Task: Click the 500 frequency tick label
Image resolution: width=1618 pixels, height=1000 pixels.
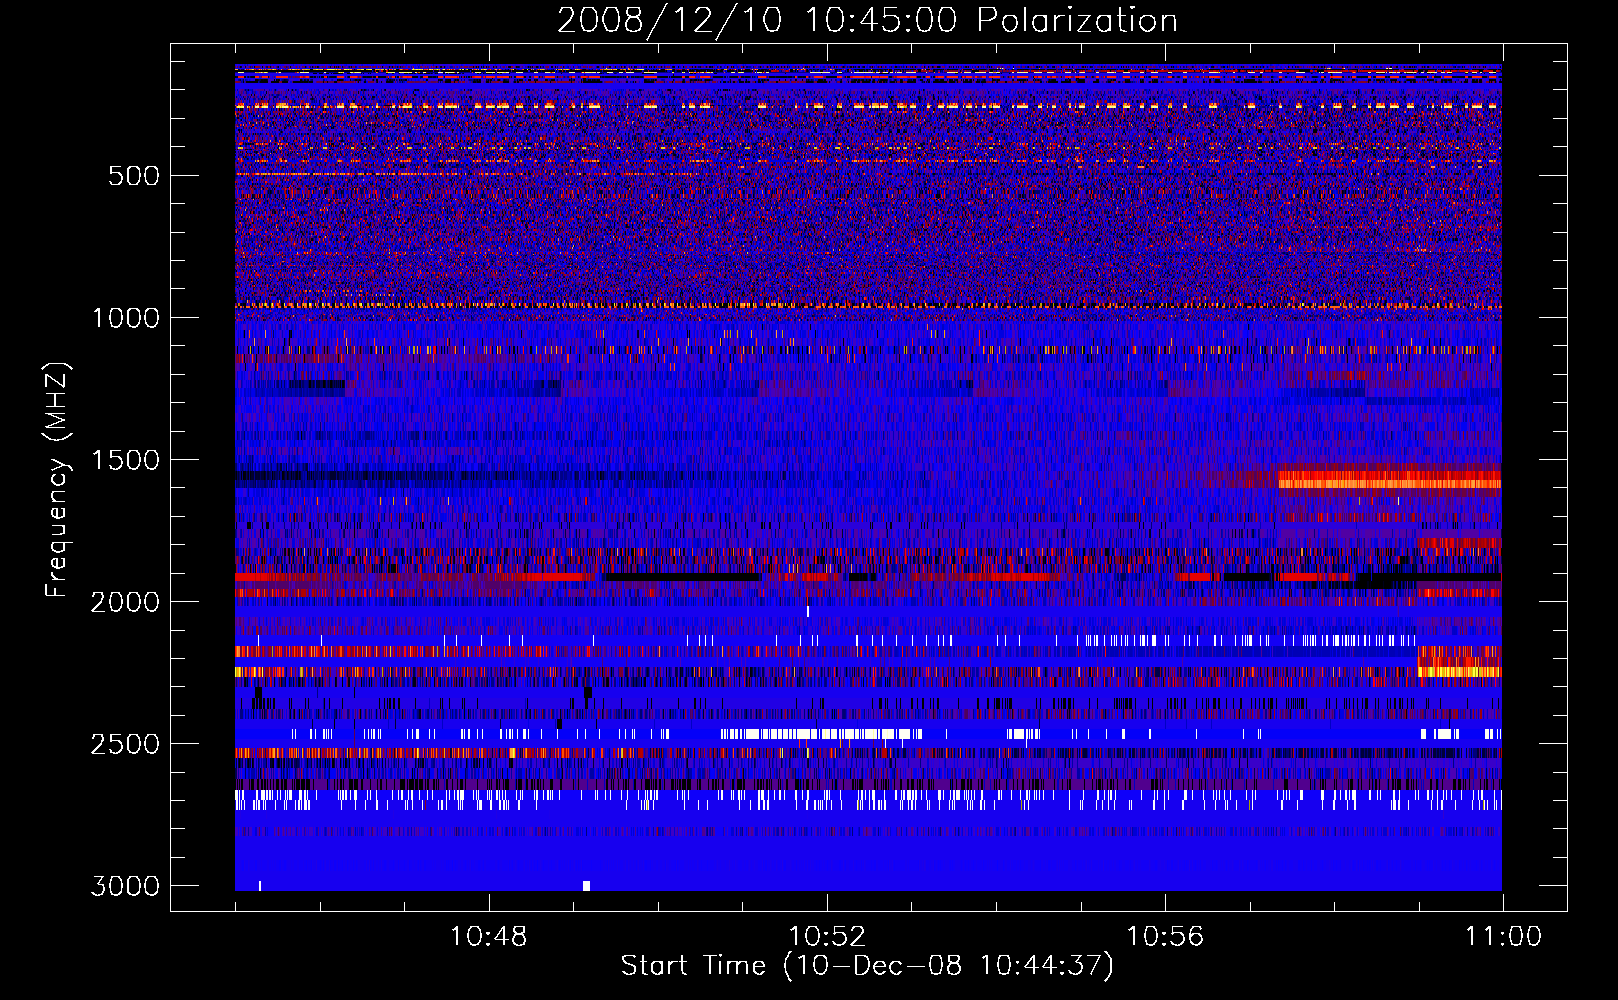Action: [x=134, y=176]
